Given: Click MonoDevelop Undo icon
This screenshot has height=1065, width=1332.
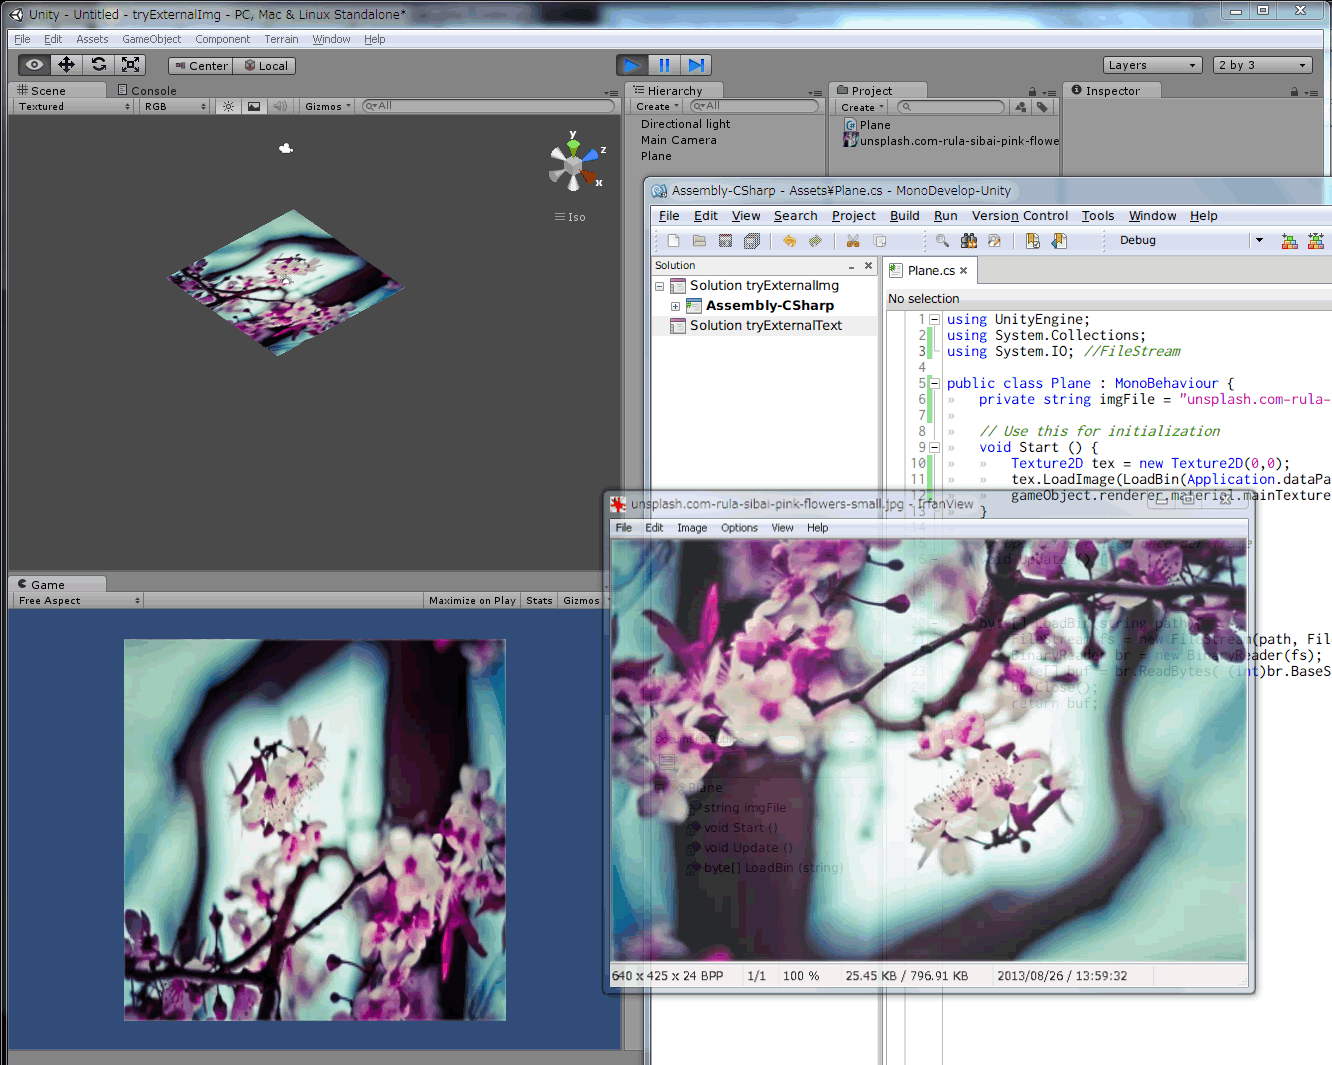Looking at the screenshot, I should click(789, 241).
